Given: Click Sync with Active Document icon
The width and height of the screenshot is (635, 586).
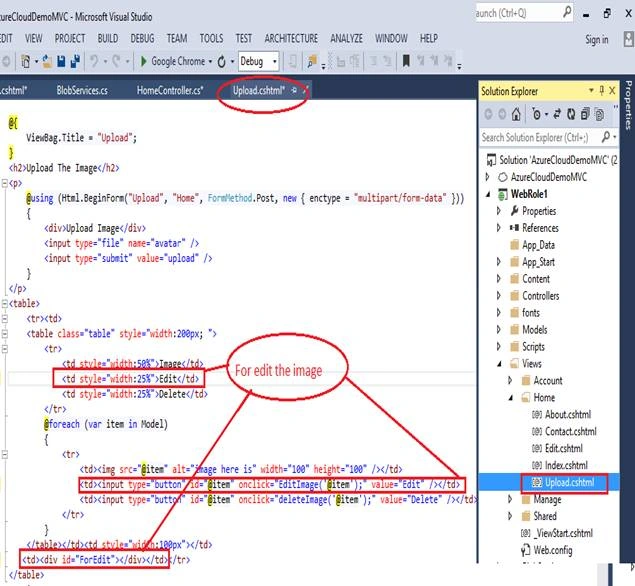Looking at the screenshot, I should tap(557, 114).
